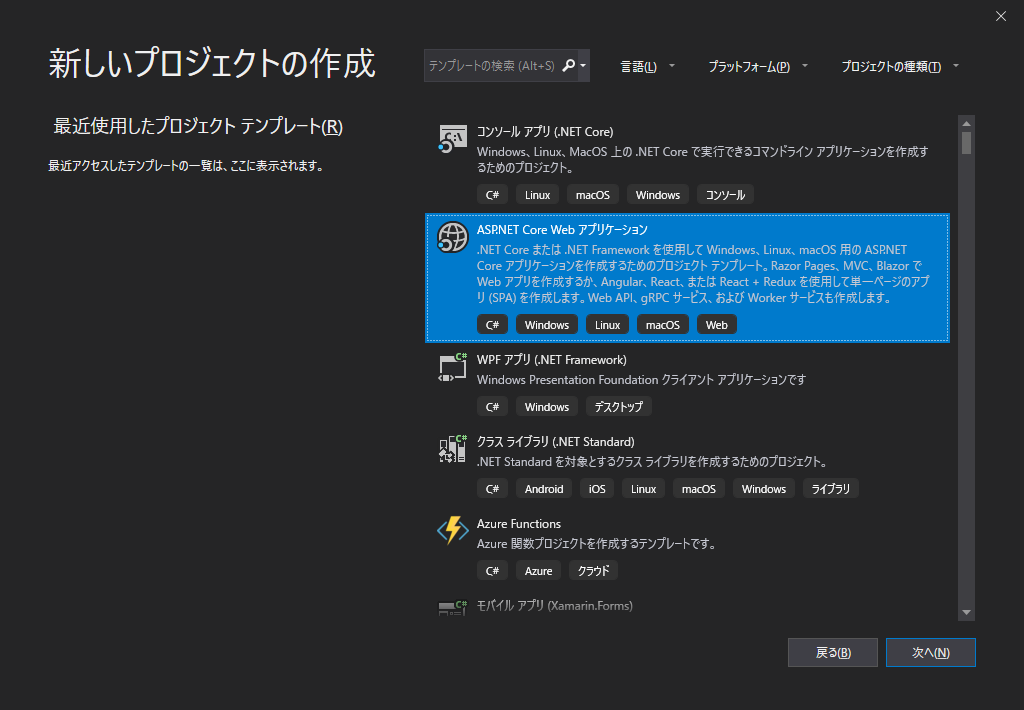The height and width of the screenshot is (710, 1024).
Task: Click the Mobile App (Xamarin.Forms) template icon
Action: point(452,606)
